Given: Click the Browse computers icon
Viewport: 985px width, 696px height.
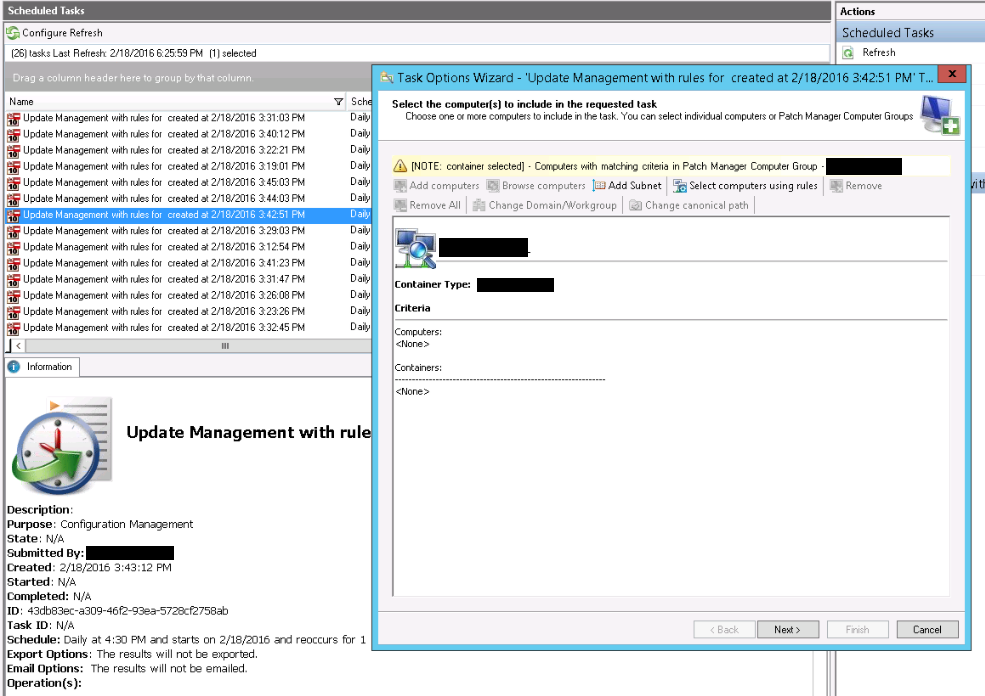Looking at the screenshot, I should (x=493, y=186).
